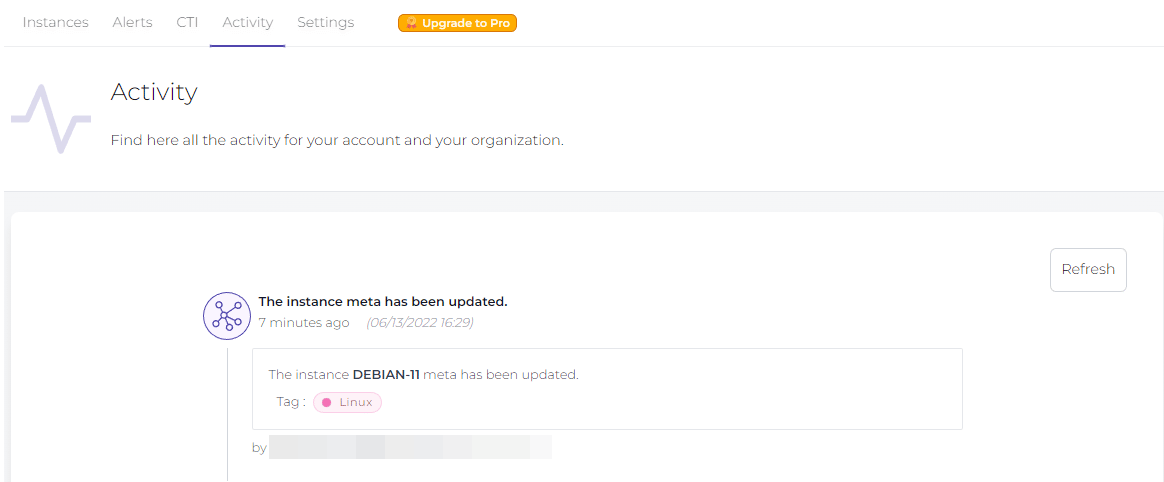Select the Activity tab
The height and width of the screenshot is (482, 1164).
click(x=247, y=22)
